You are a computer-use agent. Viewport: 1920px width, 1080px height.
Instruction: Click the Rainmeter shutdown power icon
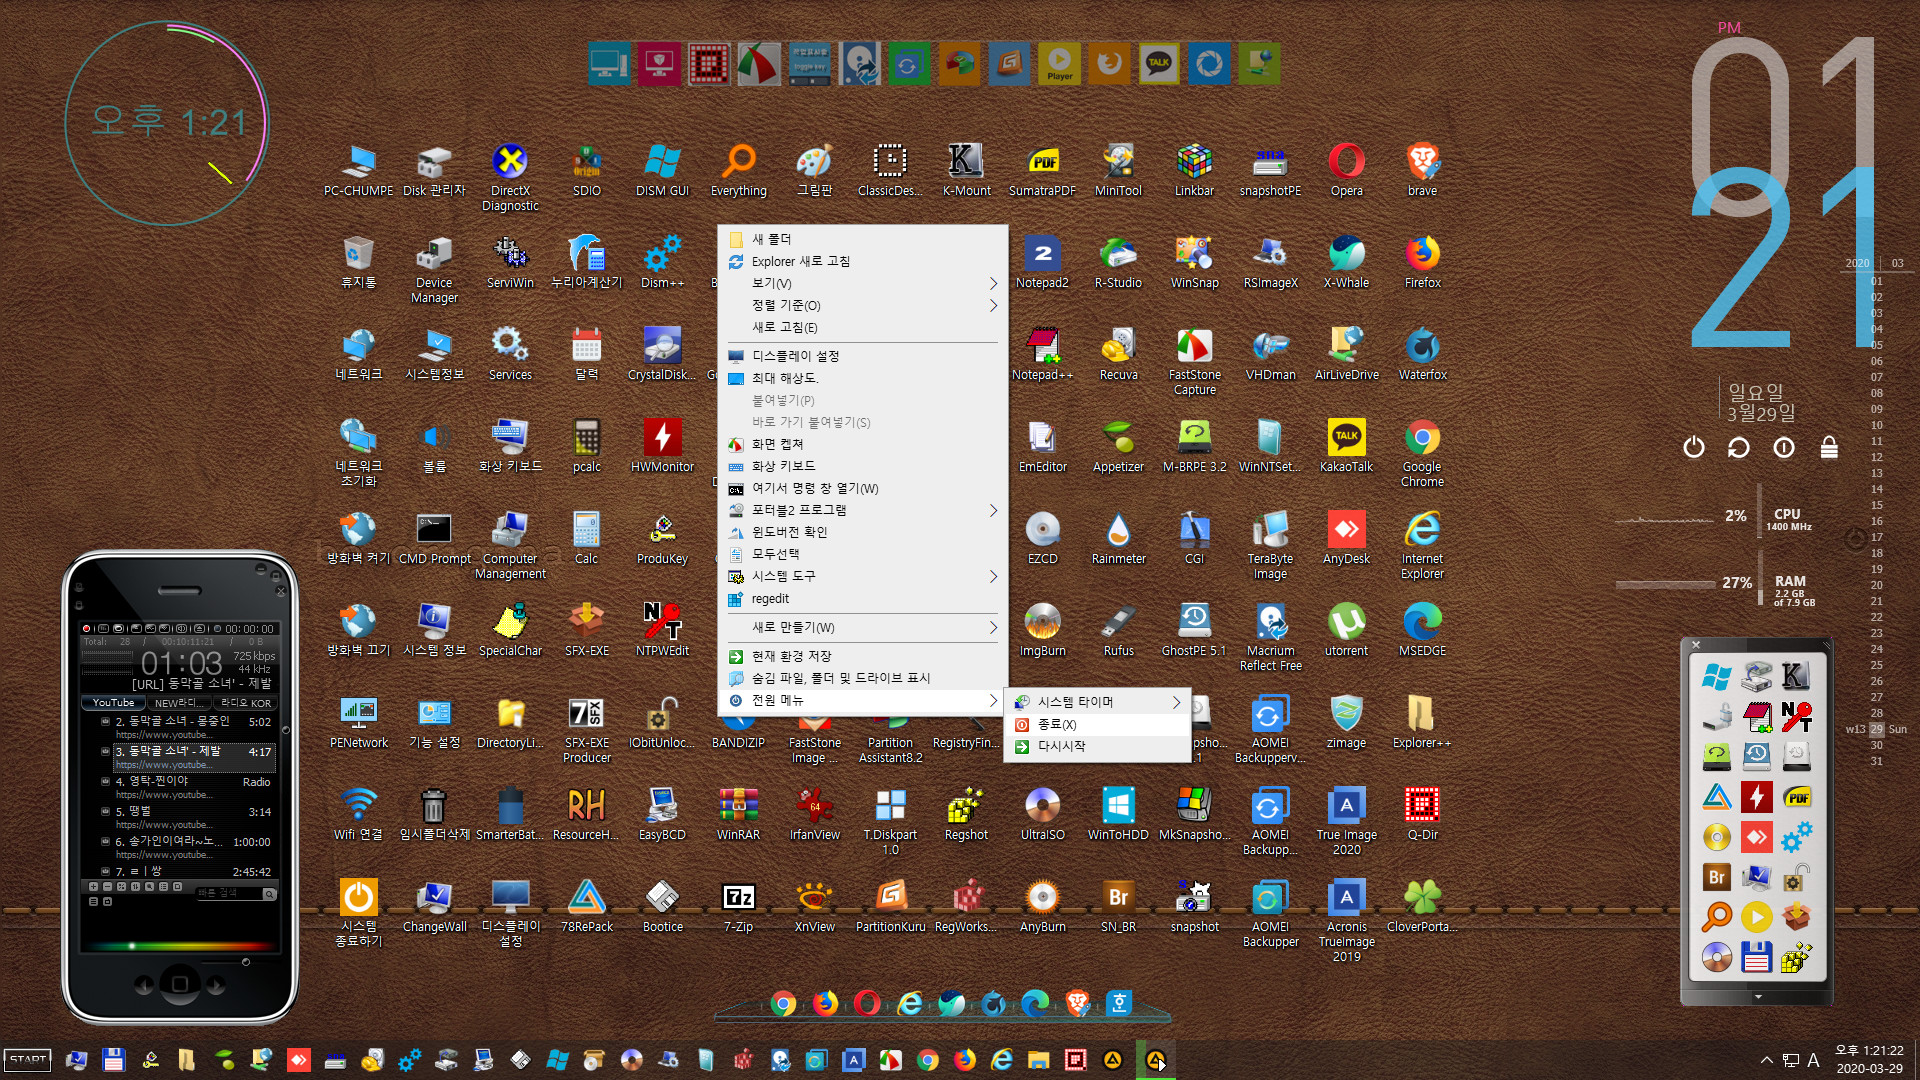1693,447
